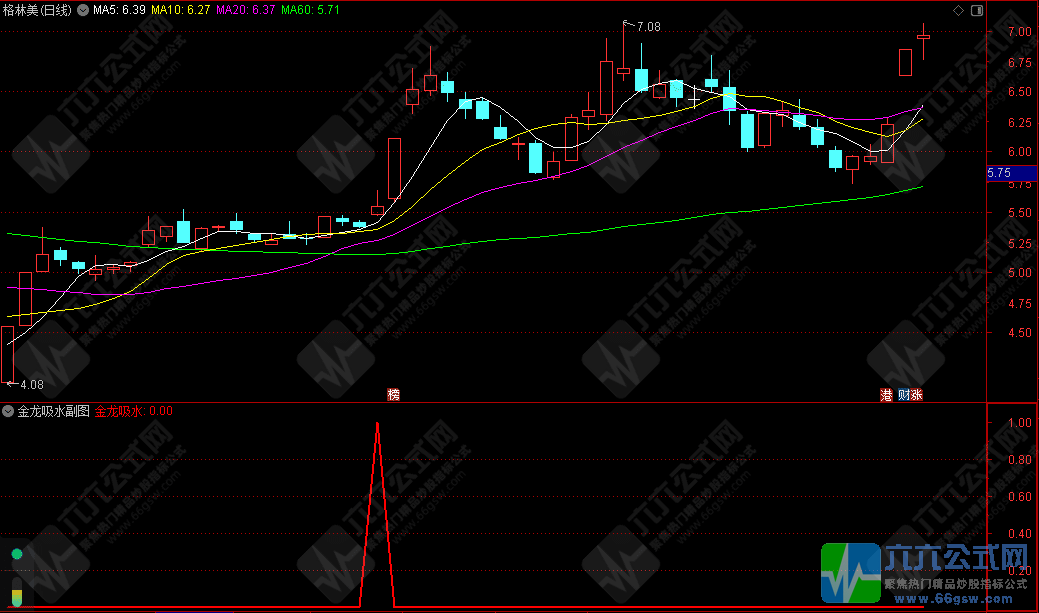Open the 财 event marker
Screen dimensions: 1039x613
point(904,395)
